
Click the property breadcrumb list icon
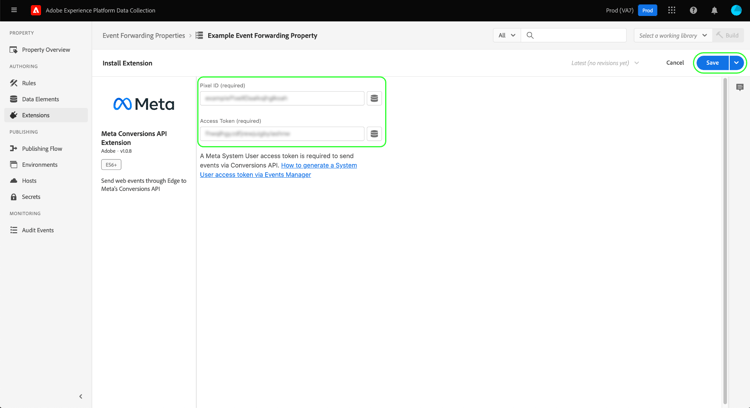199,35
